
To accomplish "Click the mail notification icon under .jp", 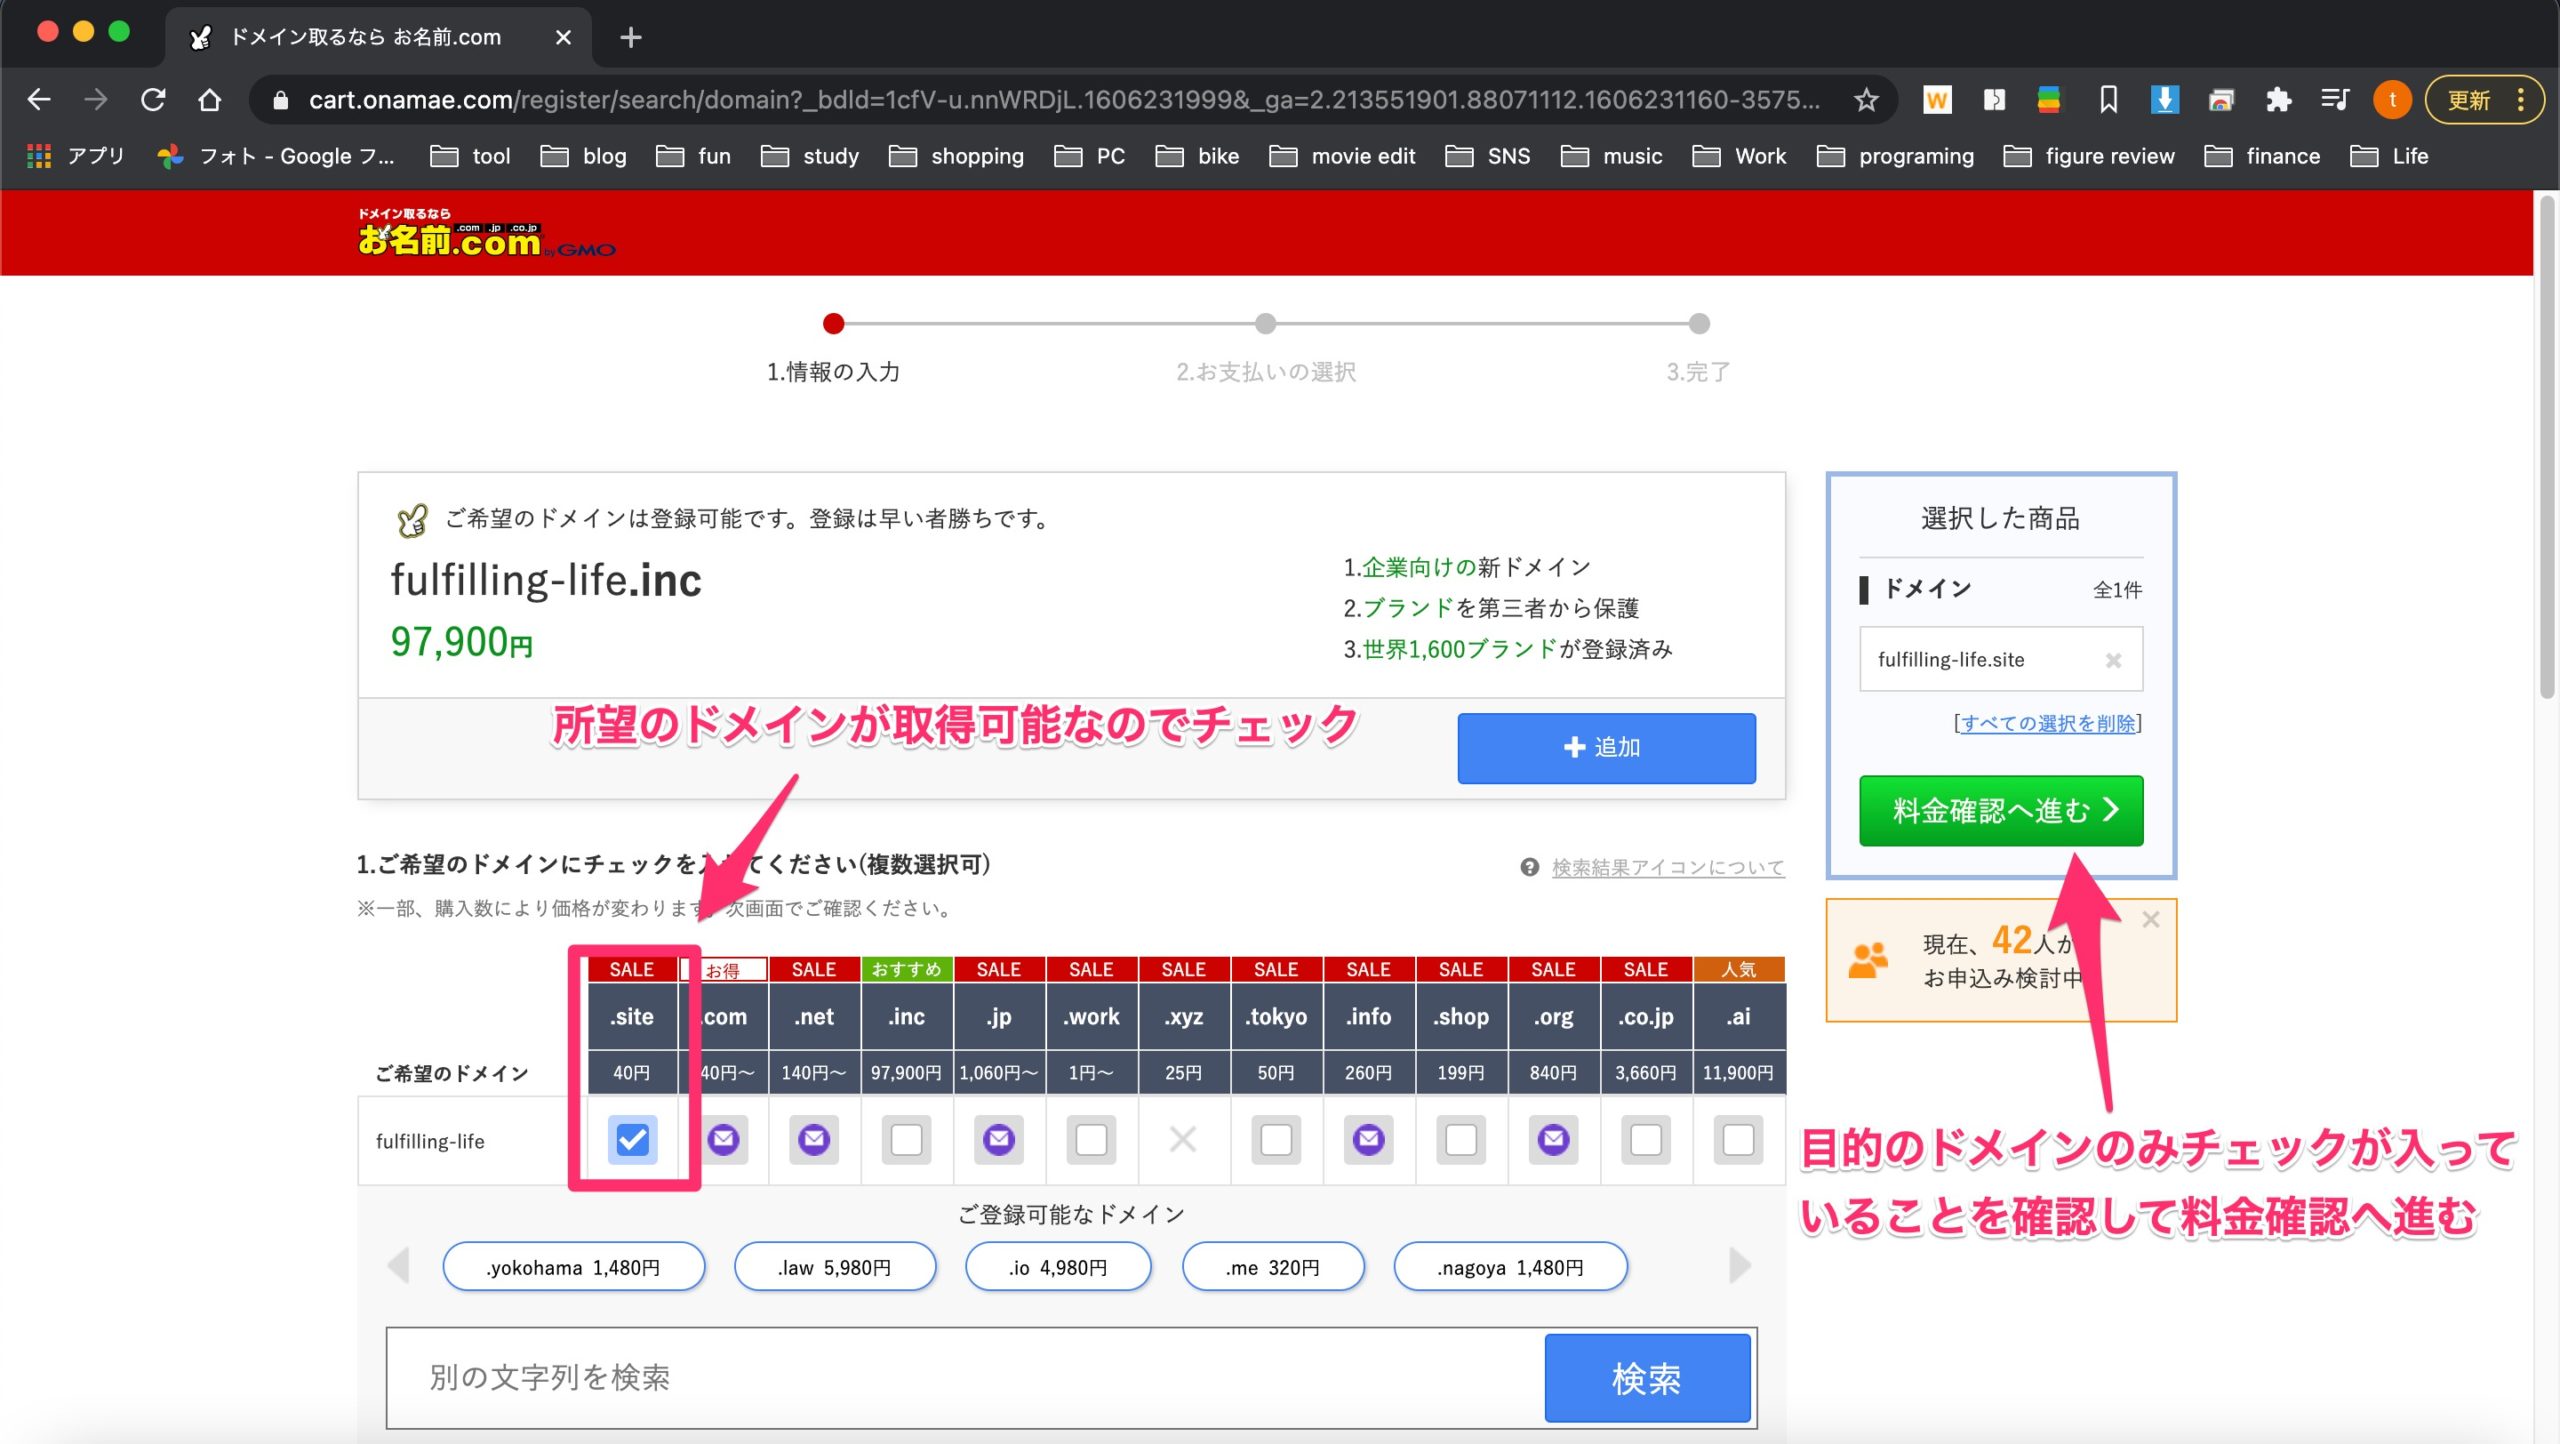I will tap(998, 1139).
